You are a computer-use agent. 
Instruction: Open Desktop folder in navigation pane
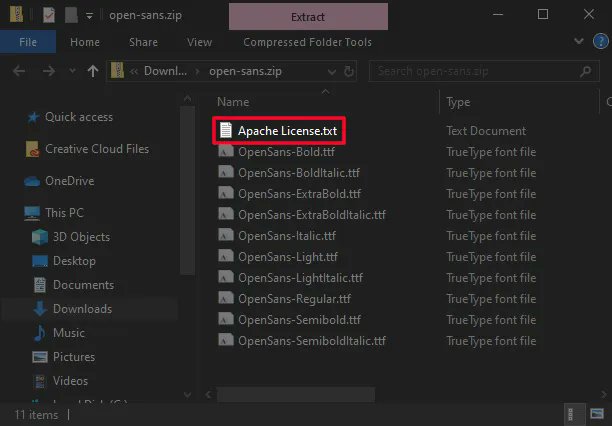74,261
